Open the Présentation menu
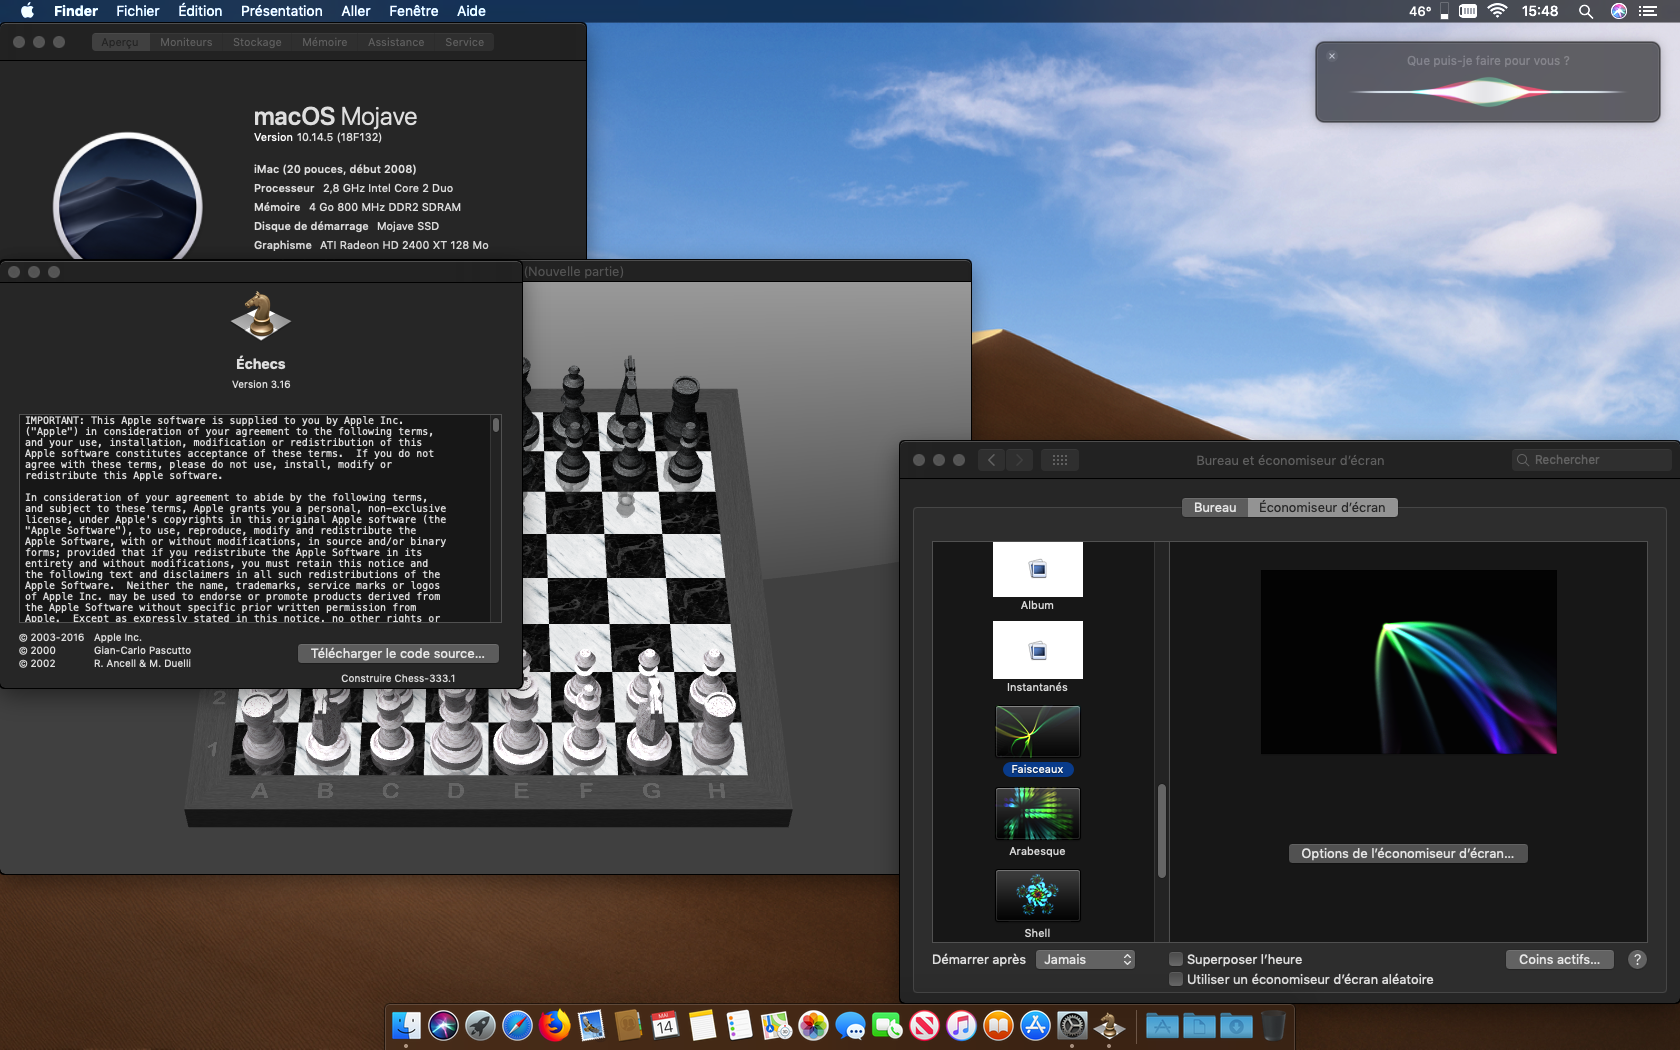Viewport: 1680px width, 1050px height. pos(281,11)
